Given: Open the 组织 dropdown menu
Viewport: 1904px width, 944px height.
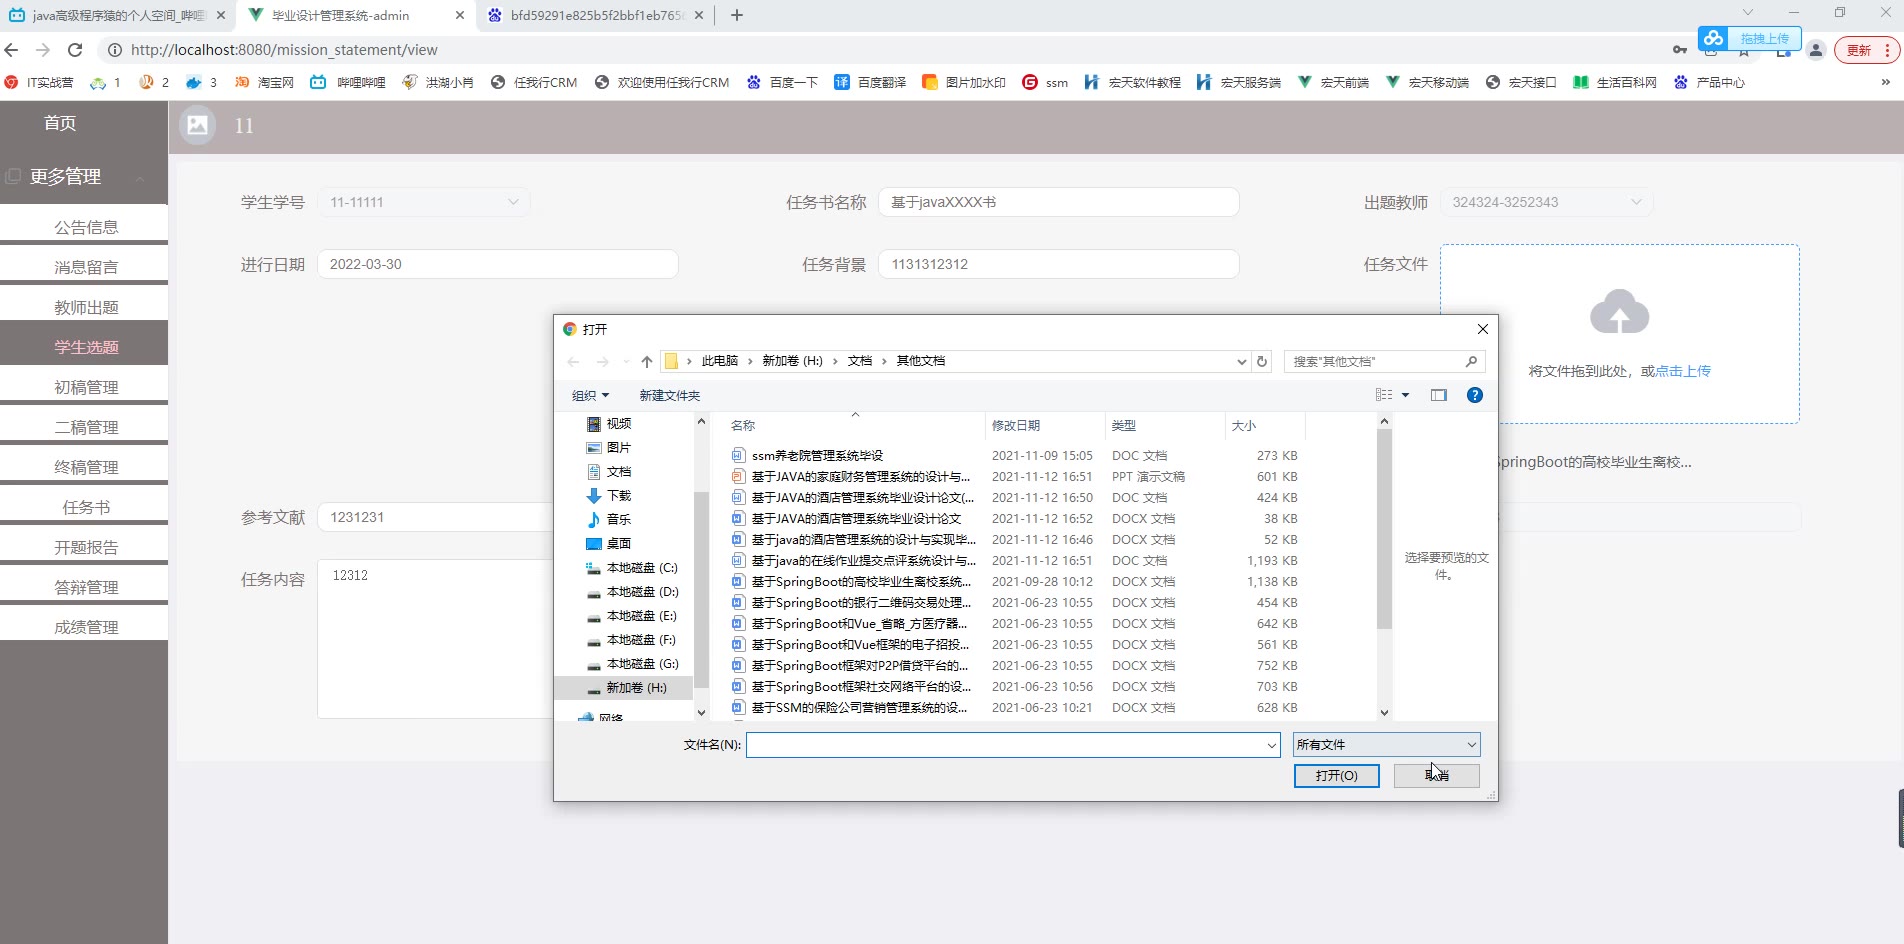Looking at the screenshot, I should click(590, 396).
